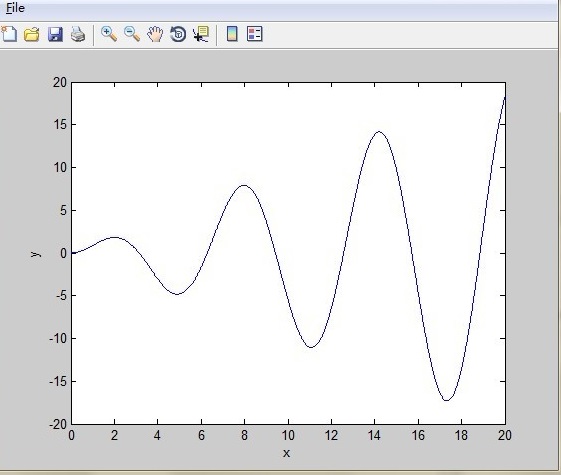Open an existing figure file

click(x=31, y=34)
